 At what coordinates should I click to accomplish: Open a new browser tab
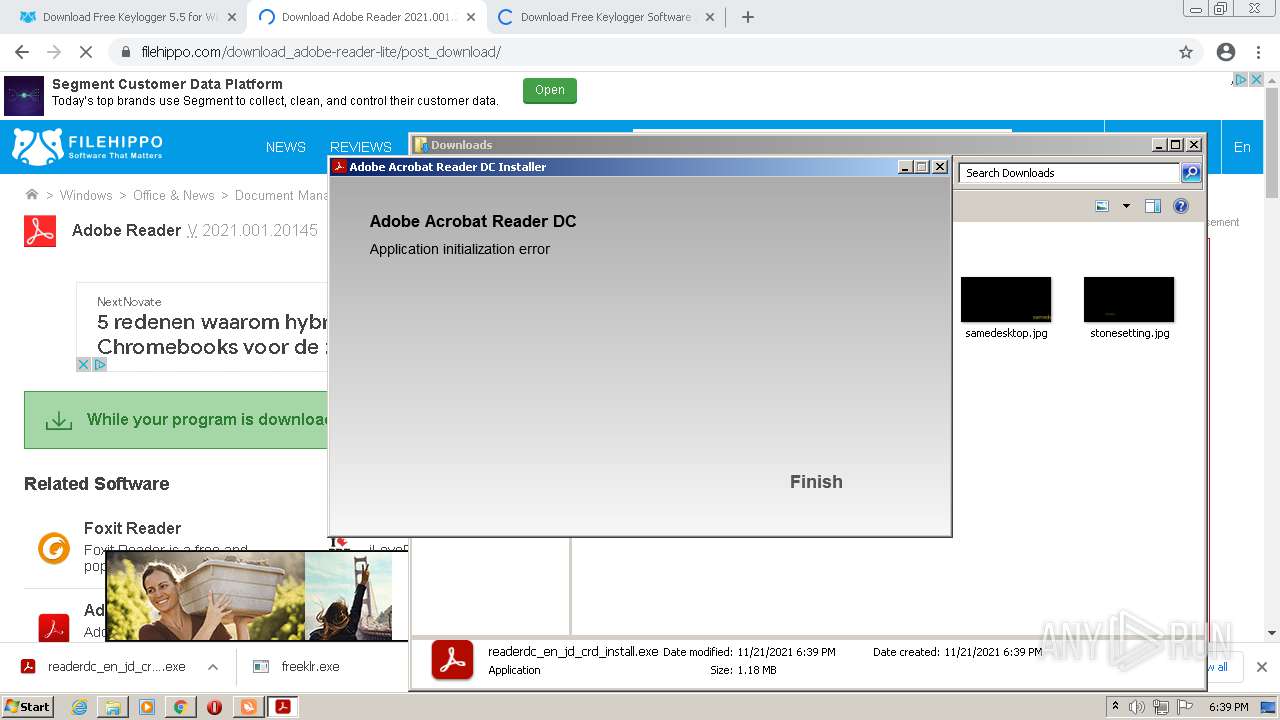[x=748, y=17]
